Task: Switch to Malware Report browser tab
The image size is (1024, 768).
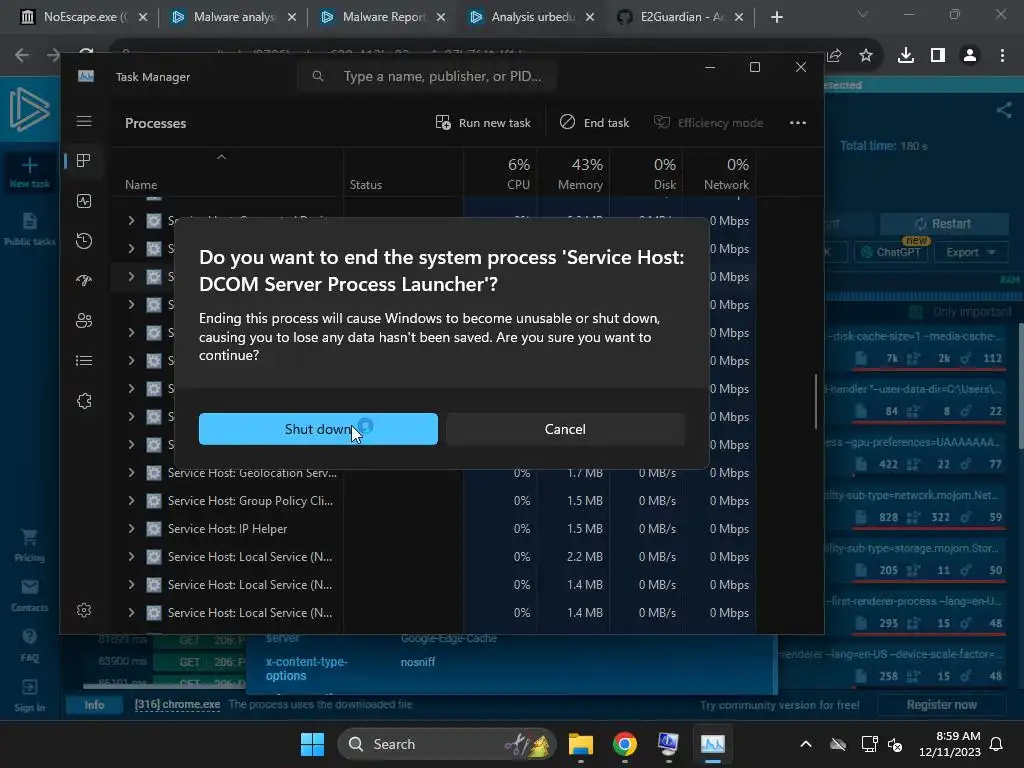Action: pyautogui.click(x=384, y=17)
